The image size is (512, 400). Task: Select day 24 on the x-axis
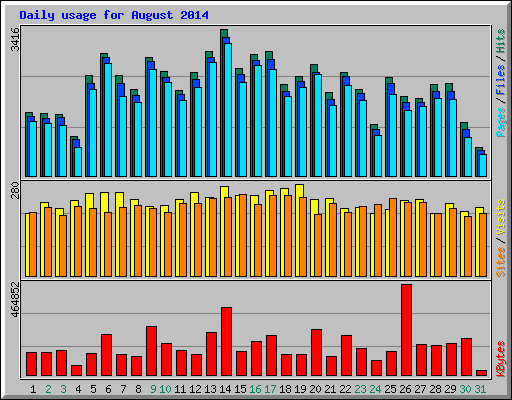click(x=375, y=389)
